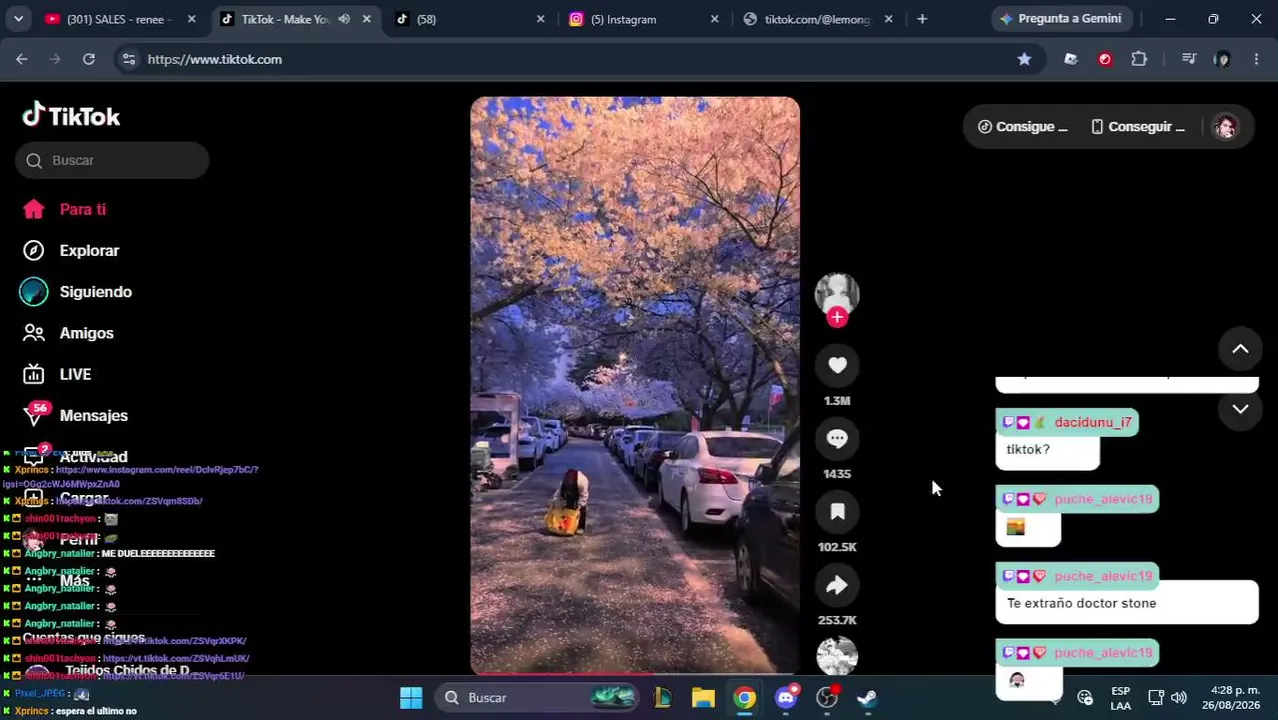Open the Chrome three-dot menu
1278x720 pixels.
click(1256, 59)
